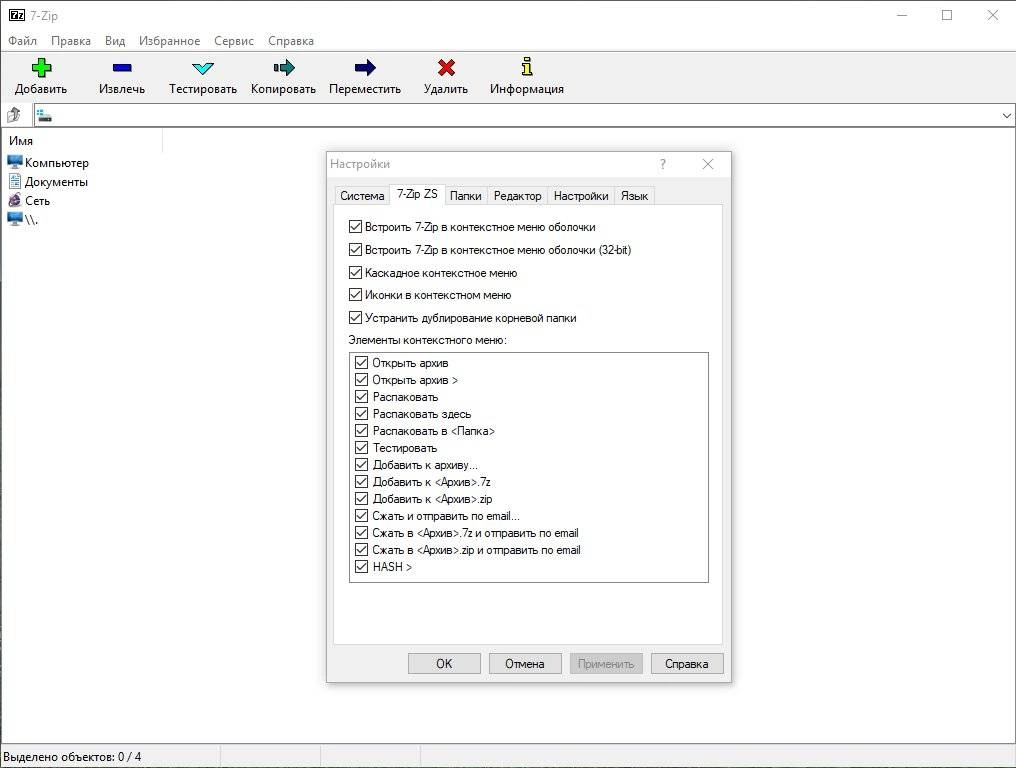Click the Справка button in dialog
Screen dimensions: 1016x768
[687, 664]
